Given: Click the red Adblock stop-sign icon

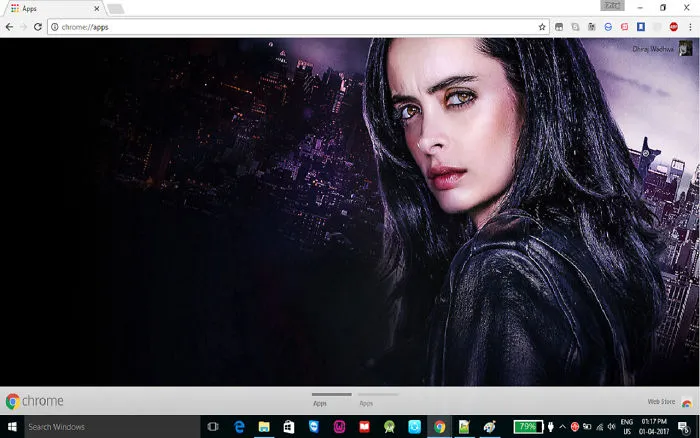Looking at the screenshot, I should [x=674, y=27].
